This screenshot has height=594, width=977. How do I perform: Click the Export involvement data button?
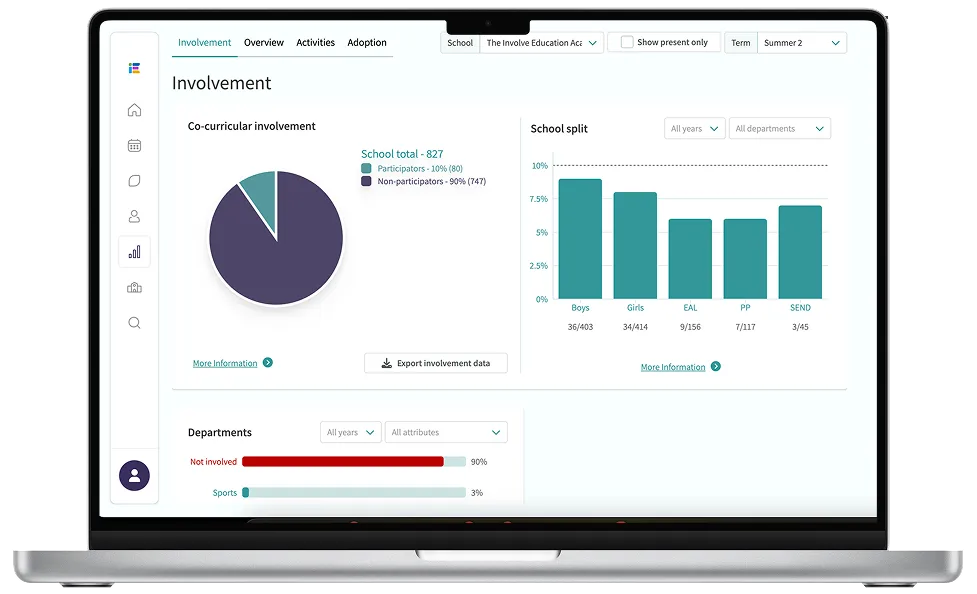[x=436, y=363]
